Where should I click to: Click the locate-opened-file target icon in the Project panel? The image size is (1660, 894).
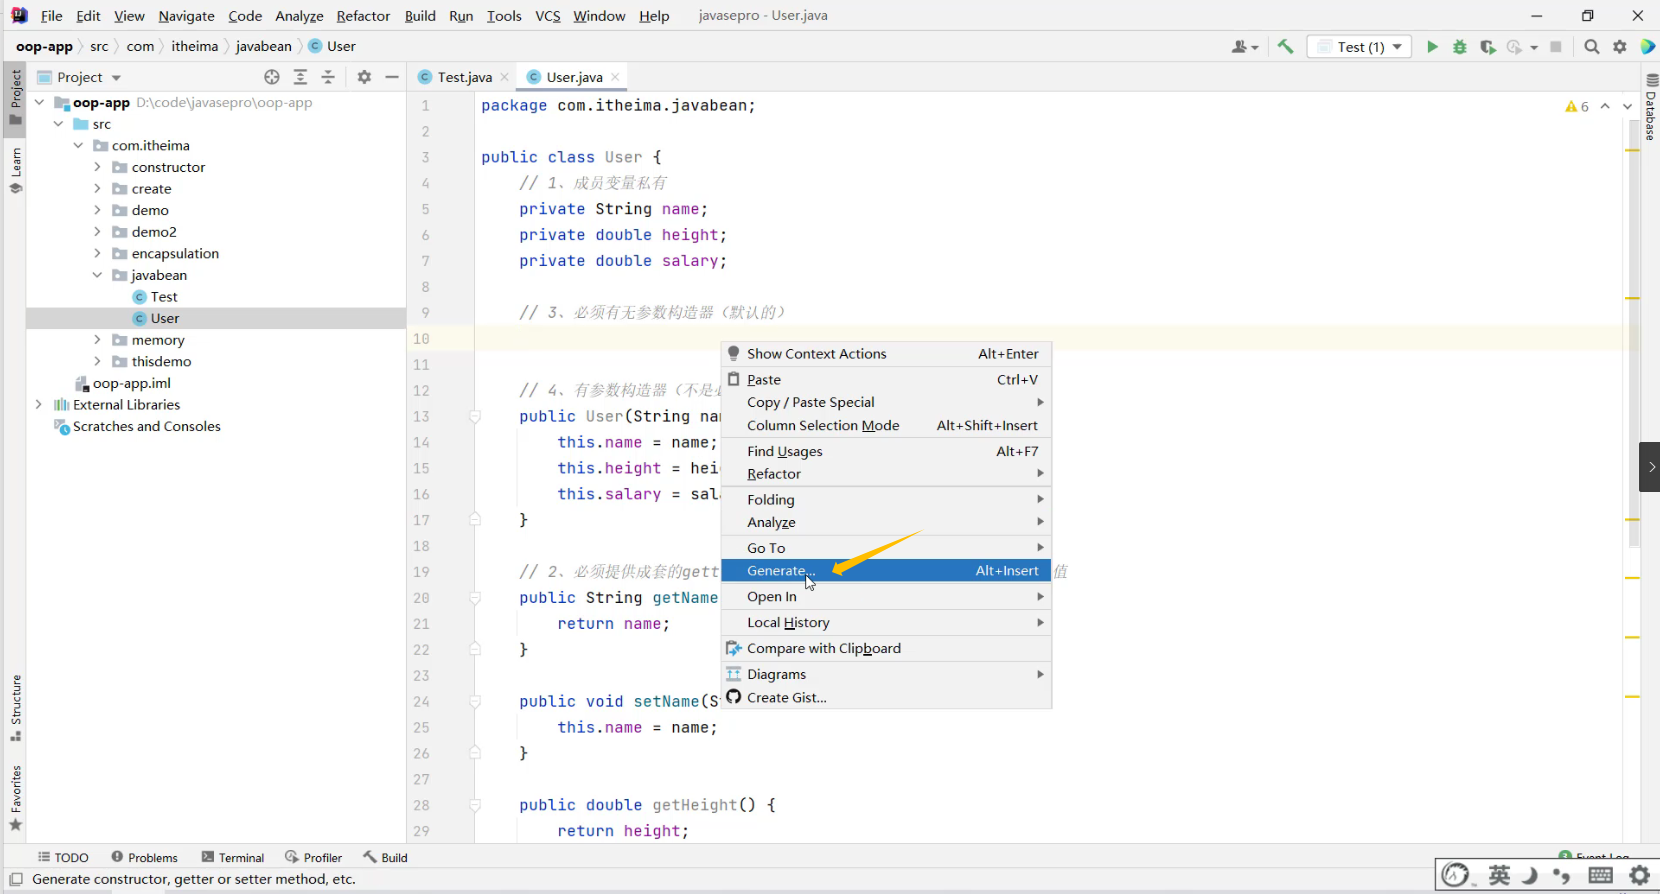[x=272, y=77]
